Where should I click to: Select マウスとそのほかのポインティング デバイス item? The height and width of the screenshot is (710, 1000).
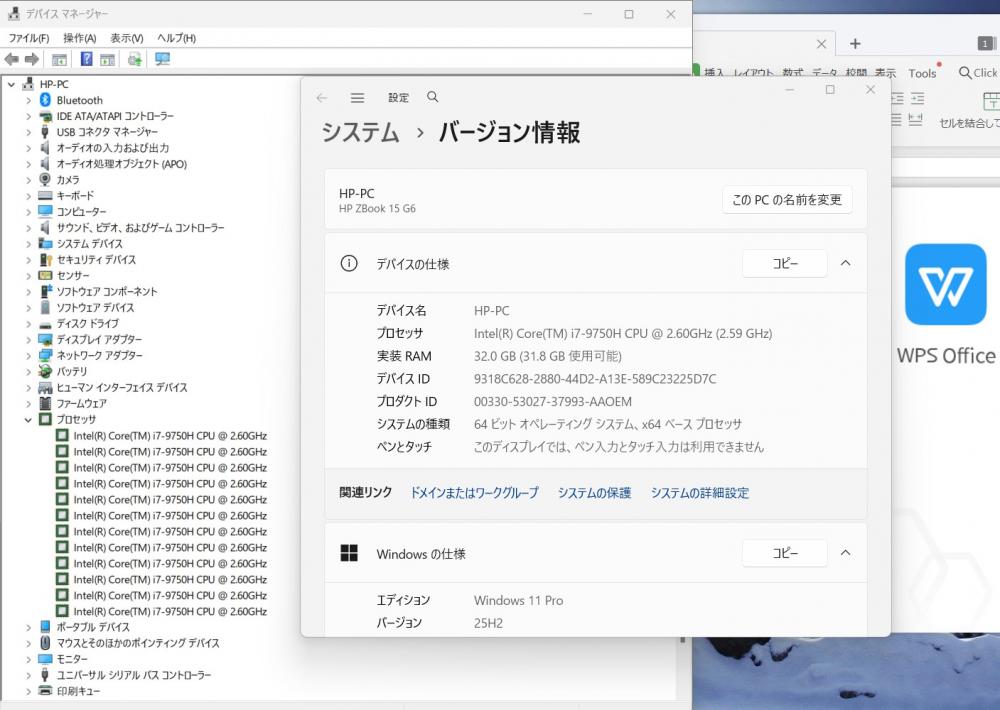point(138,643)
